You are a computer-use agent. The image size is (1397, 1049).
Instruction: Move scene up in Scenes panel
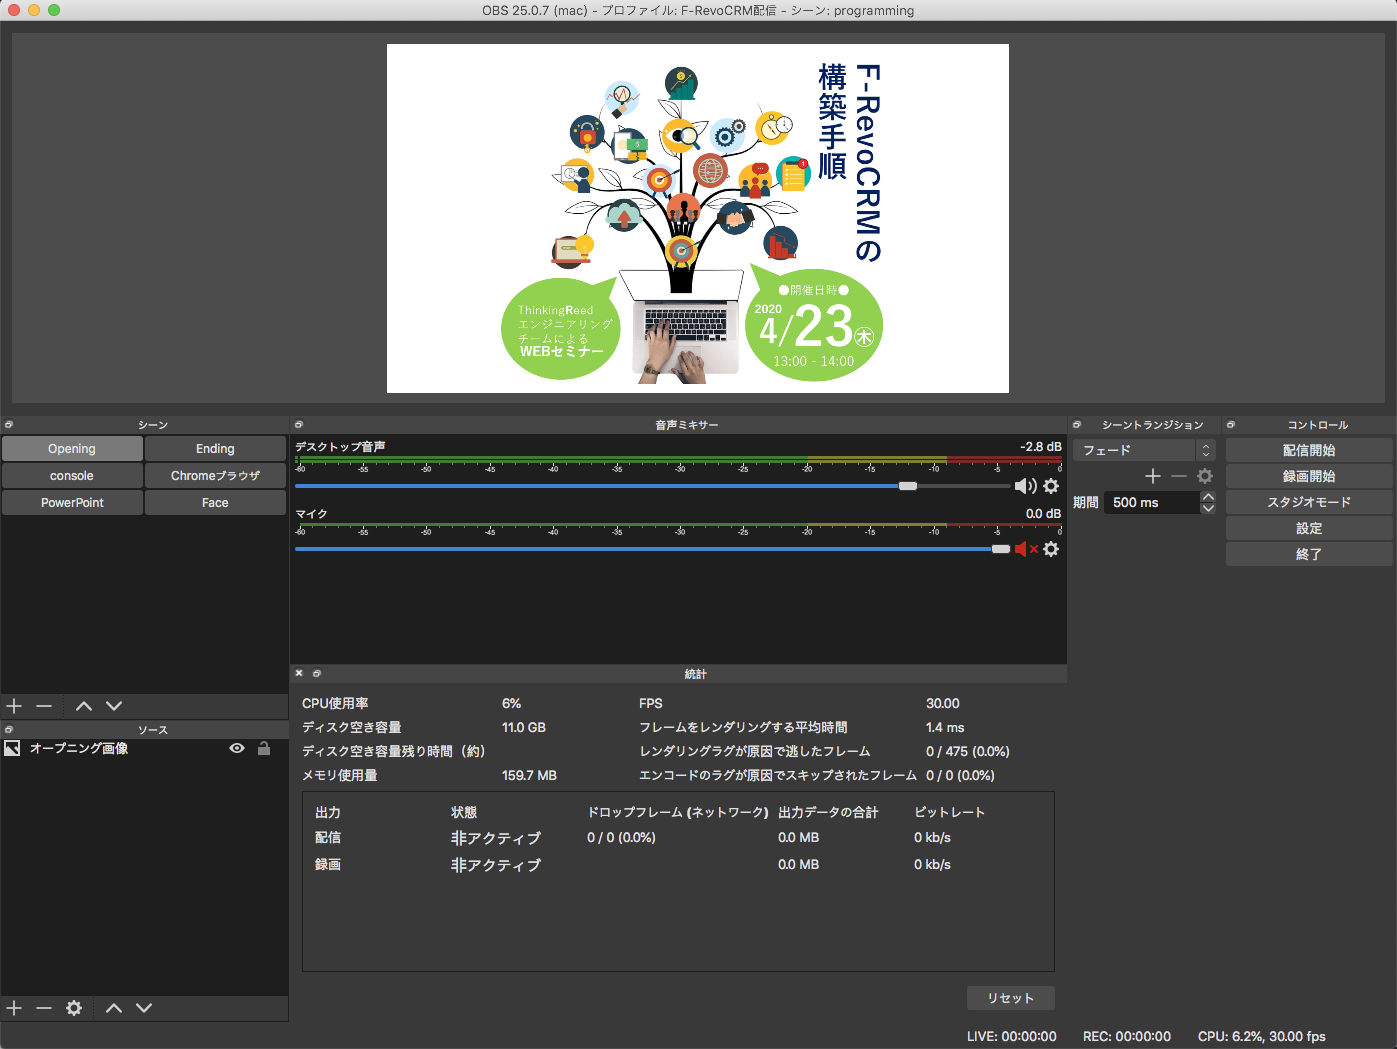pos(84,706)
